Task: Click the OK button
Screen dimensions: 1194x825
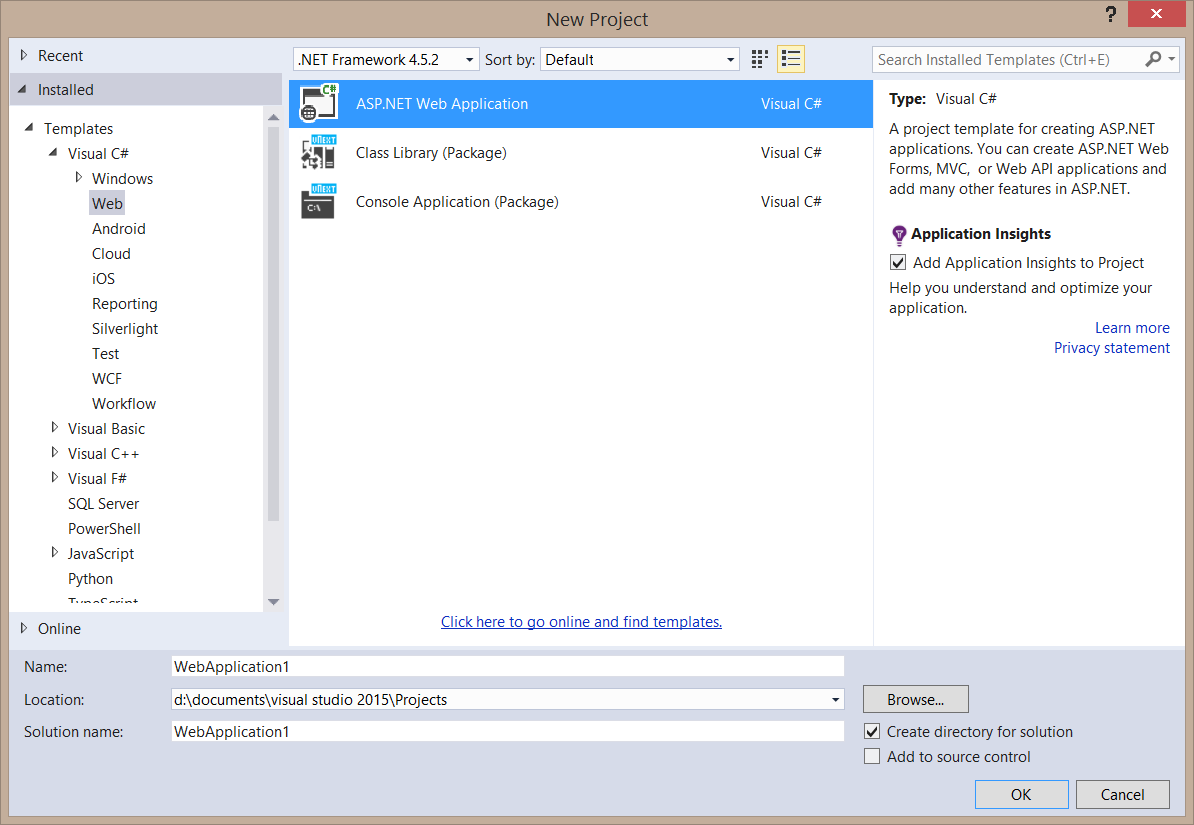Action: pos(1021,795)
